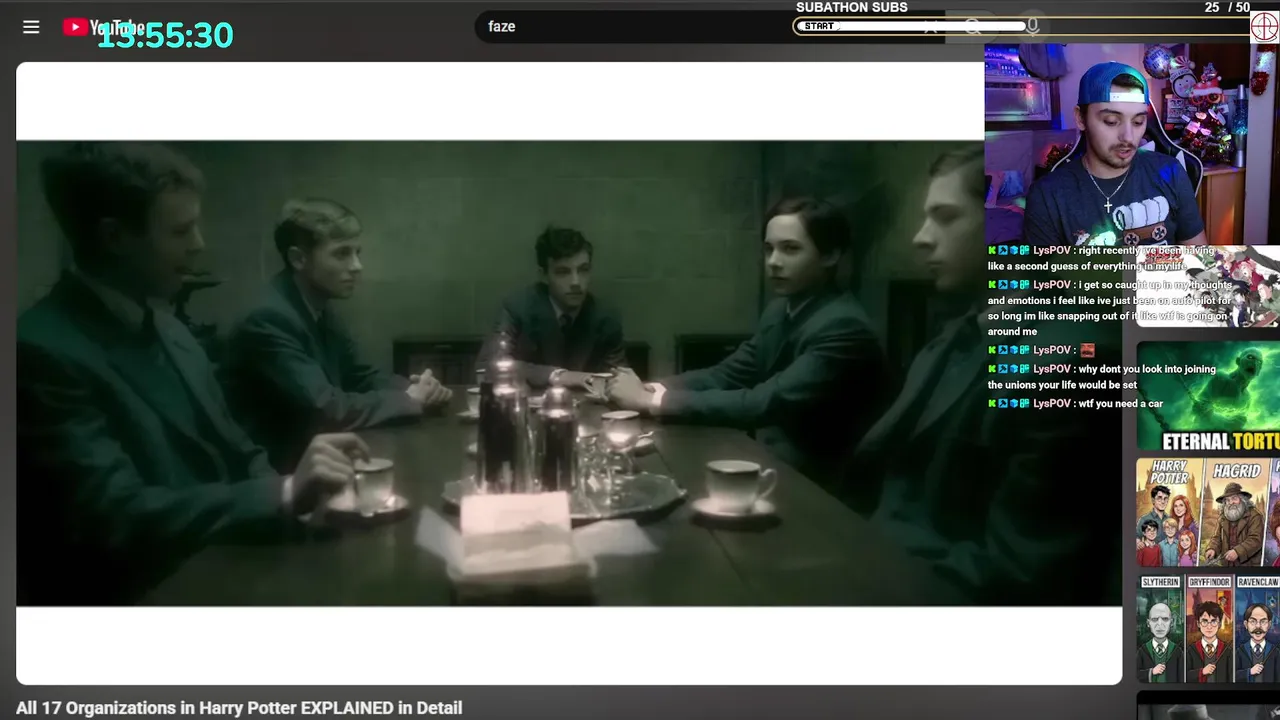Viewport: 1280px width, 720px height.
Task: Click the chat message starting 'i get so caught up'
Action: [x=1110, y=308]
